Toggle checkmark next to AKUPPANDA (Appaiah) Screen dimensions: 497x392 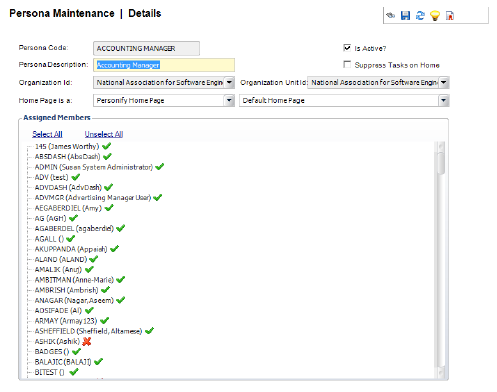tap(114, 249)
